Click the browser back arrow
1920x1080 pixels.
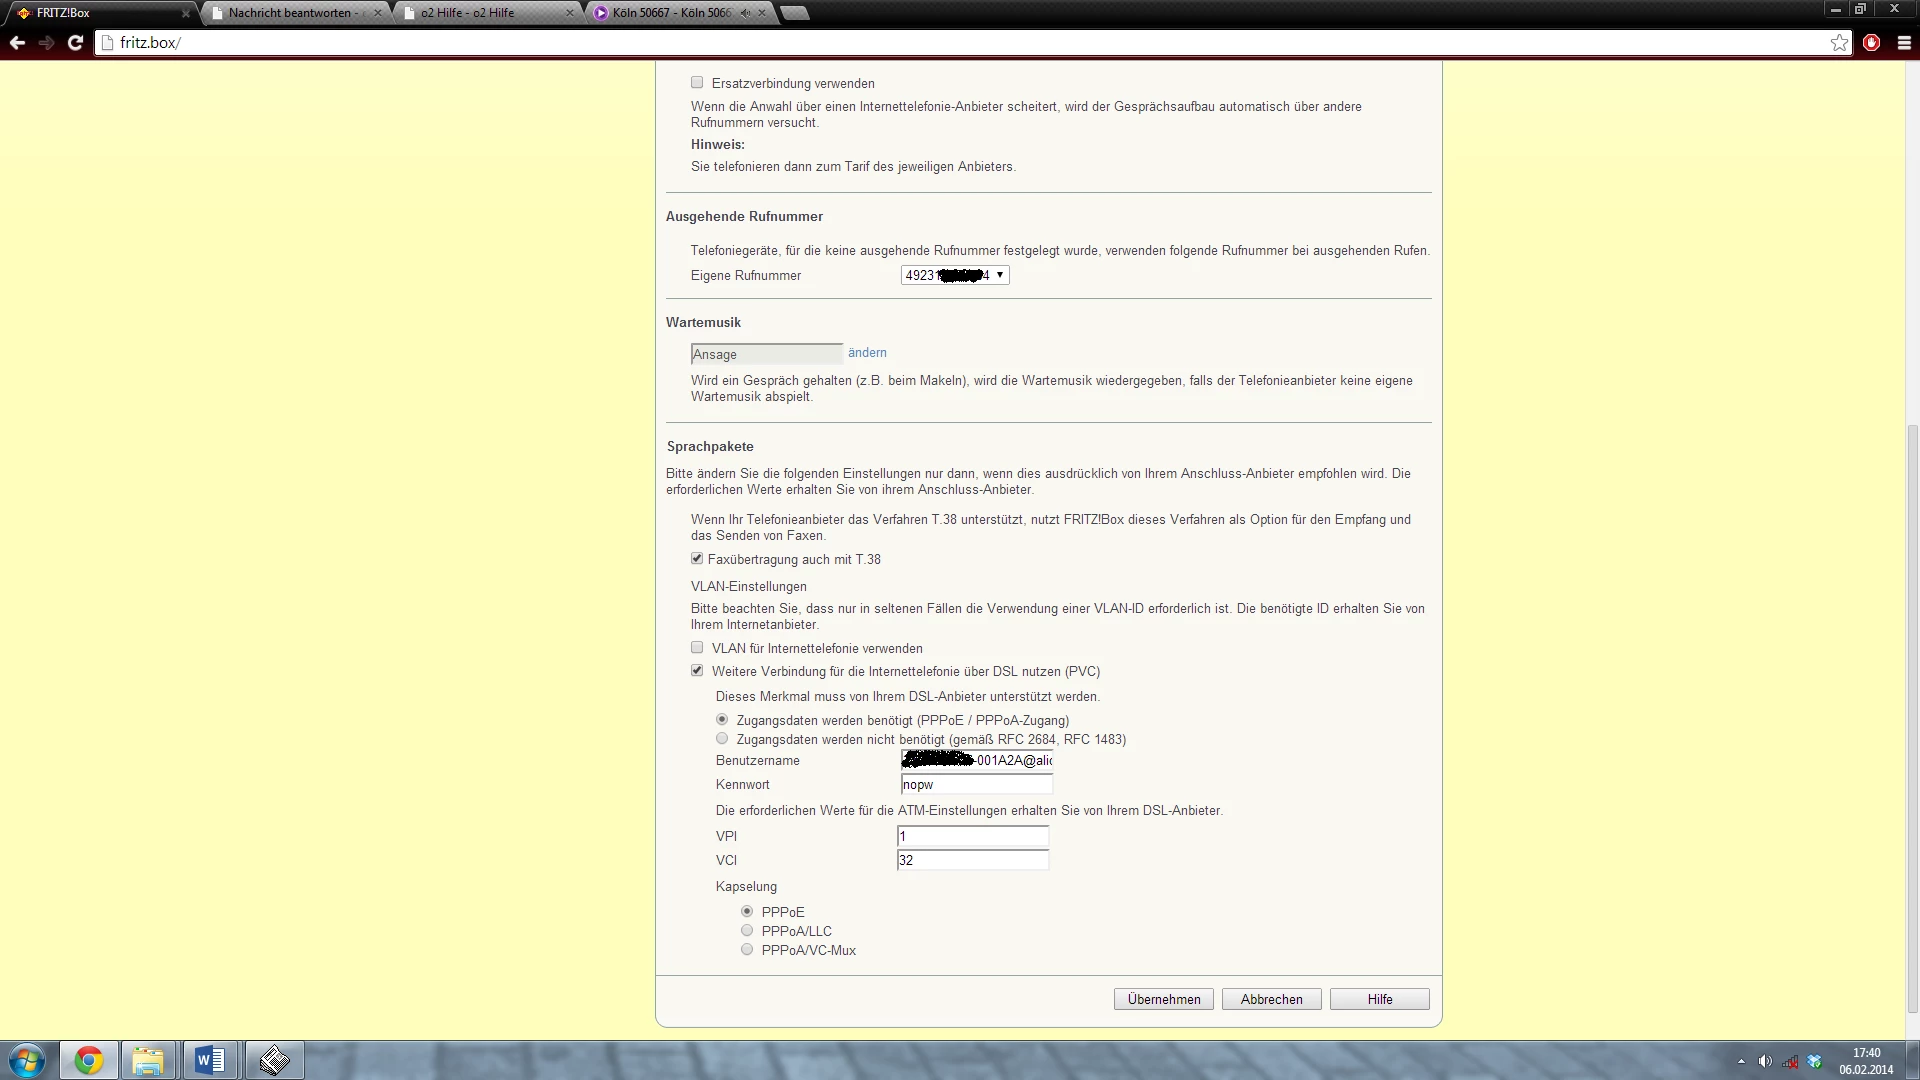17,42
